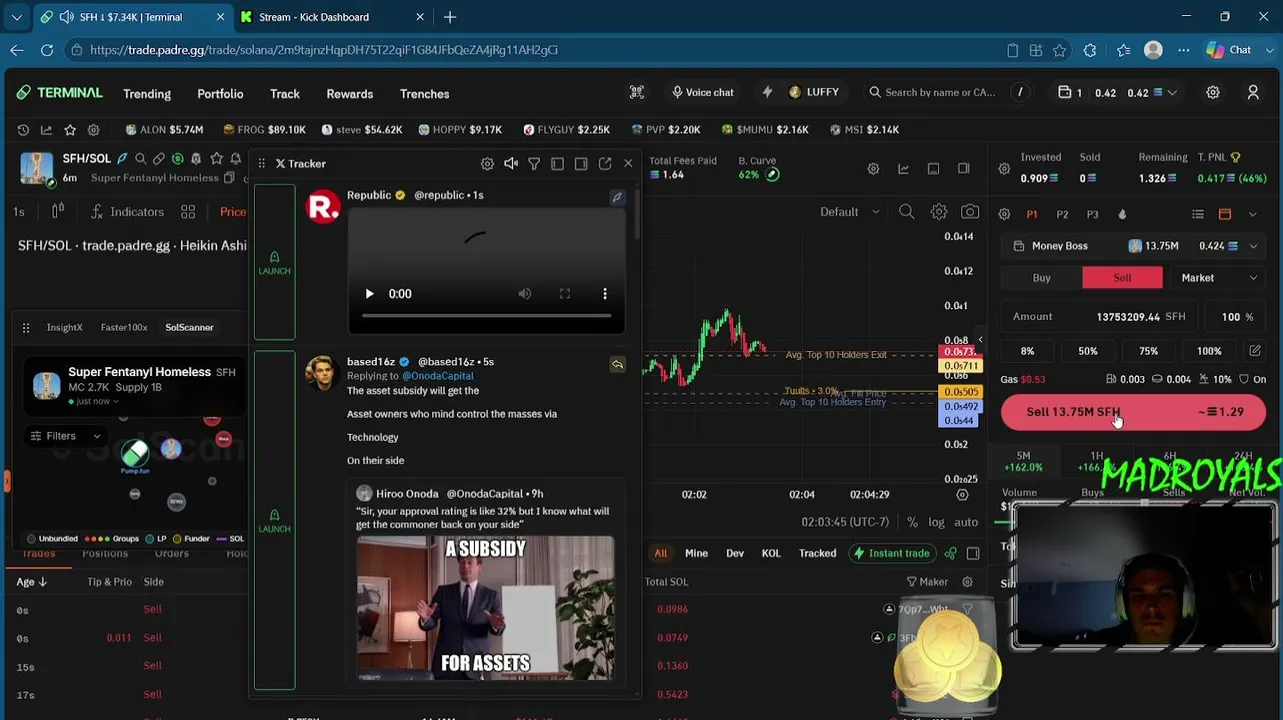Image resolution: width=1283 pixels, height=720 pixels.
Task: Confirm Sell 13.75M SFH
Action: pos(1134,412)
